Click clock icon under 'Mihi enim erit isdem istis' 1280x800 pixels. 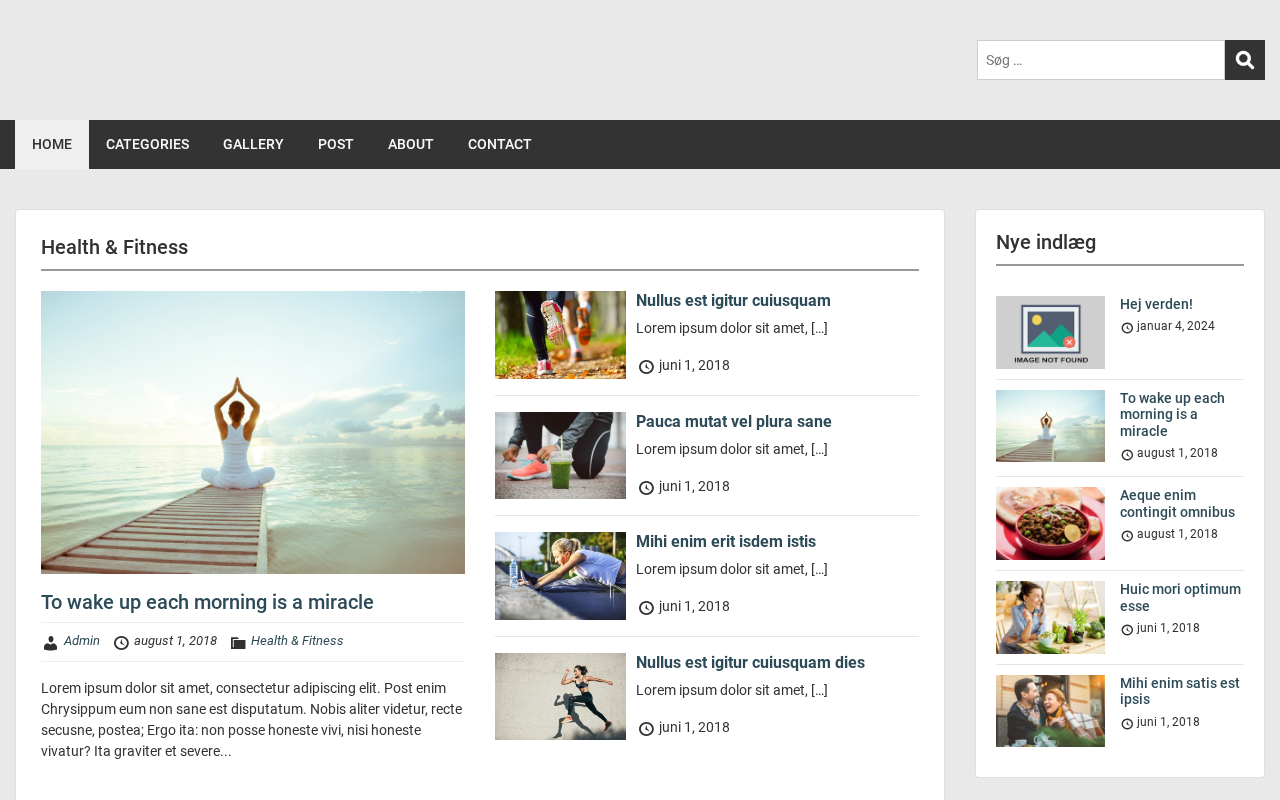646,608
